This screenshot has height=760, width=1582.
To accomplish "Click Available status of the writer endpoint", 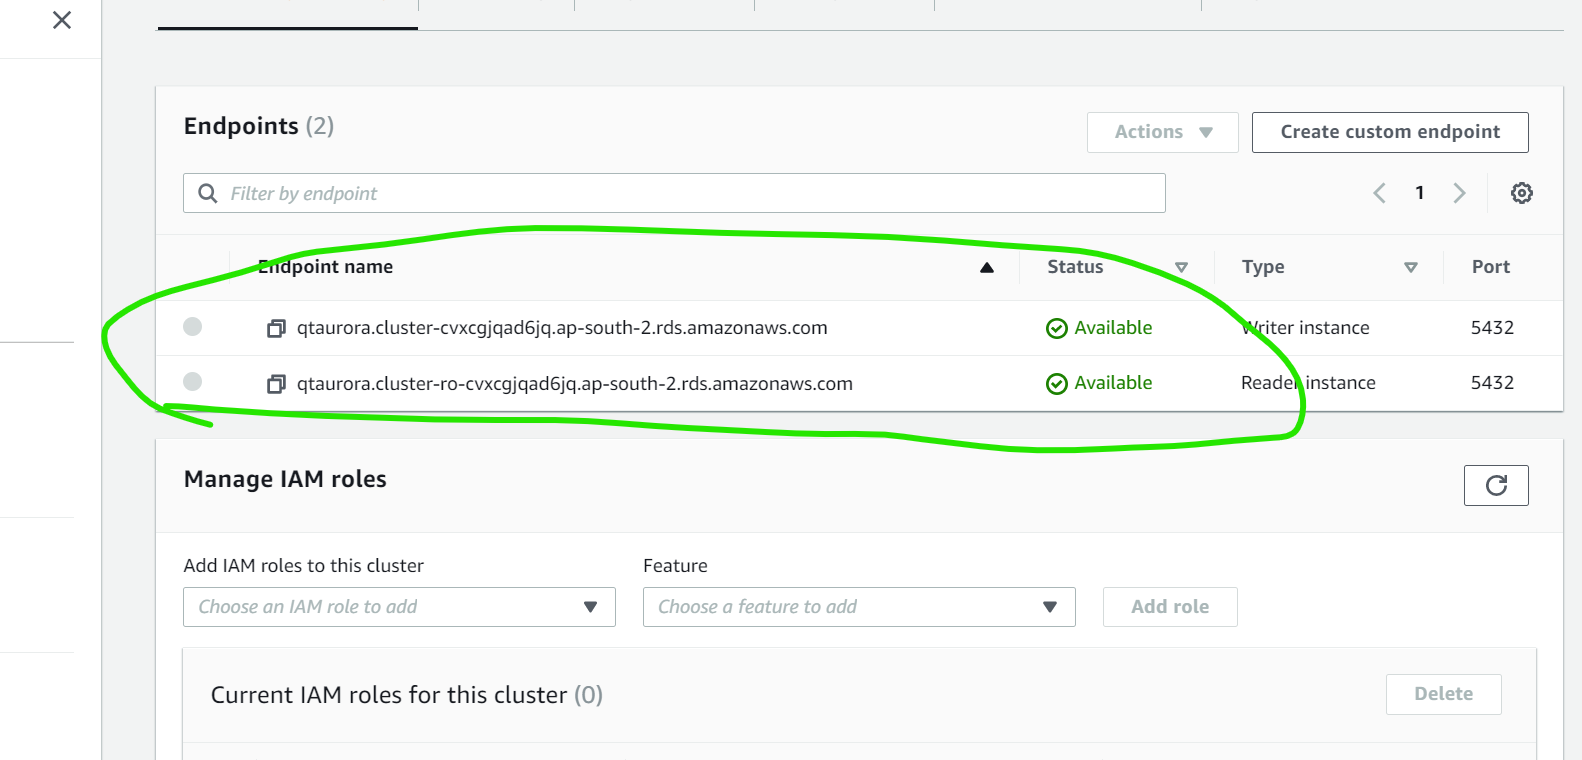I will (1099, 328).
